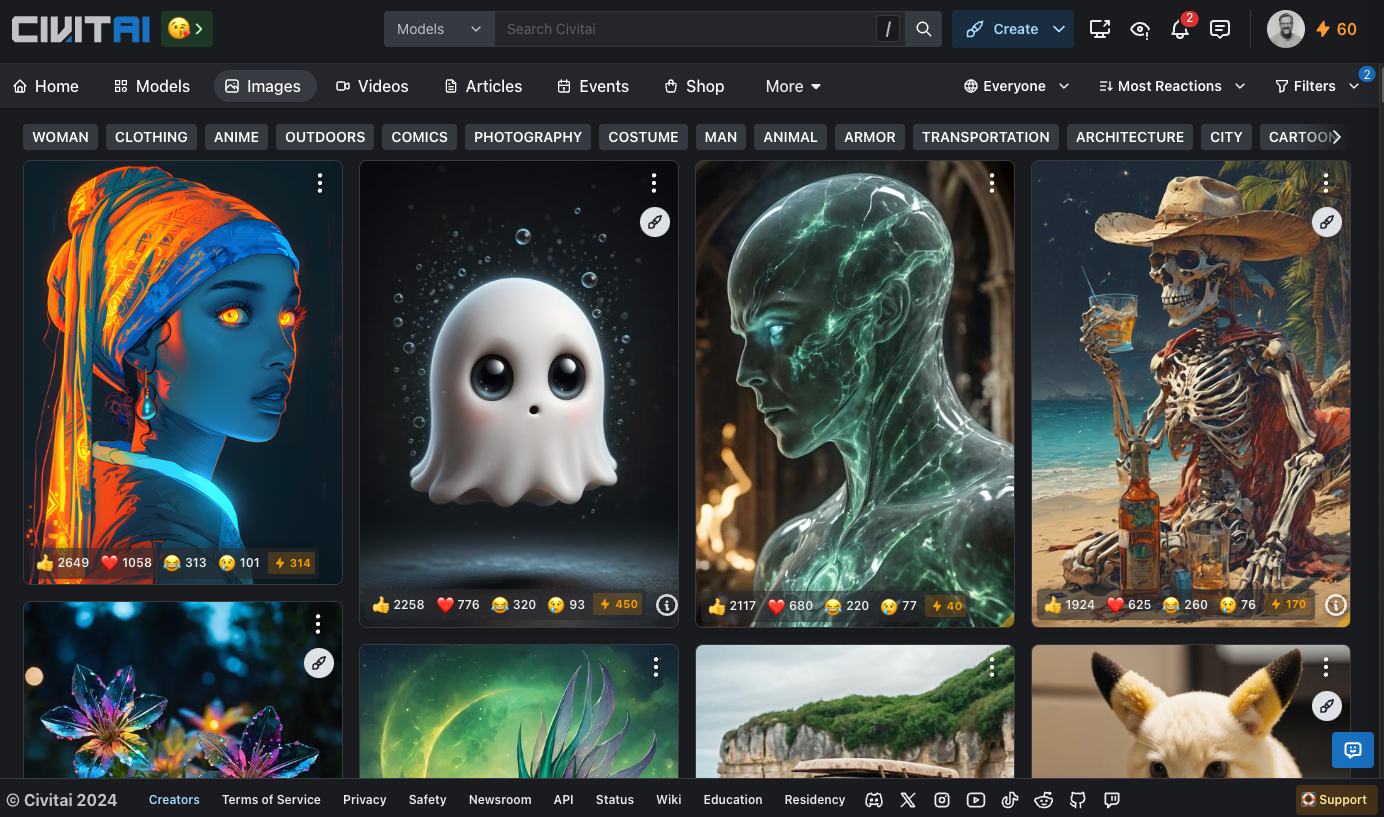Screen dimensions: 1384x817
Task: Open notifications bell
Action: coord(1180,29)
